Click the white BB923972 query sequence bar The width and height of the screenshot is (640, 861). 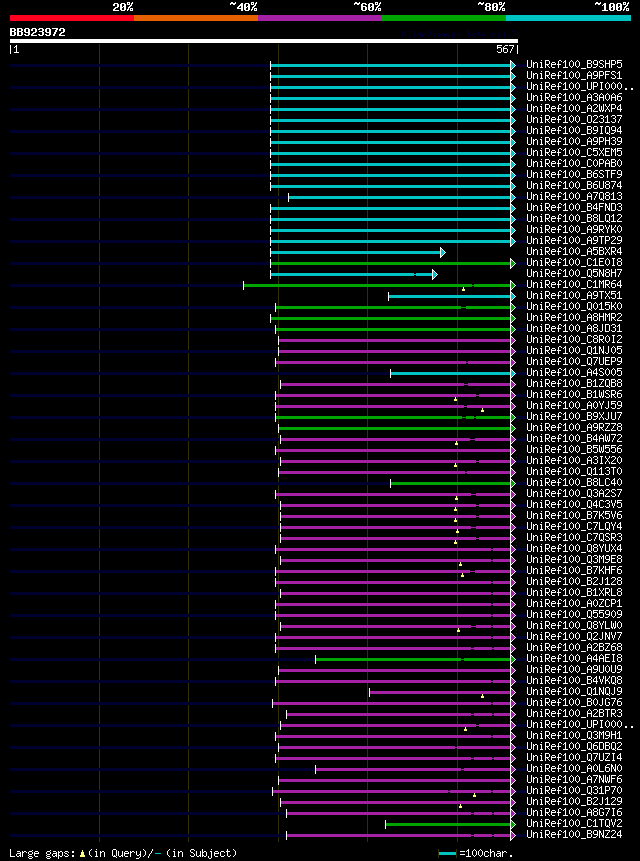pyautogui.click(x=263, y=41)
